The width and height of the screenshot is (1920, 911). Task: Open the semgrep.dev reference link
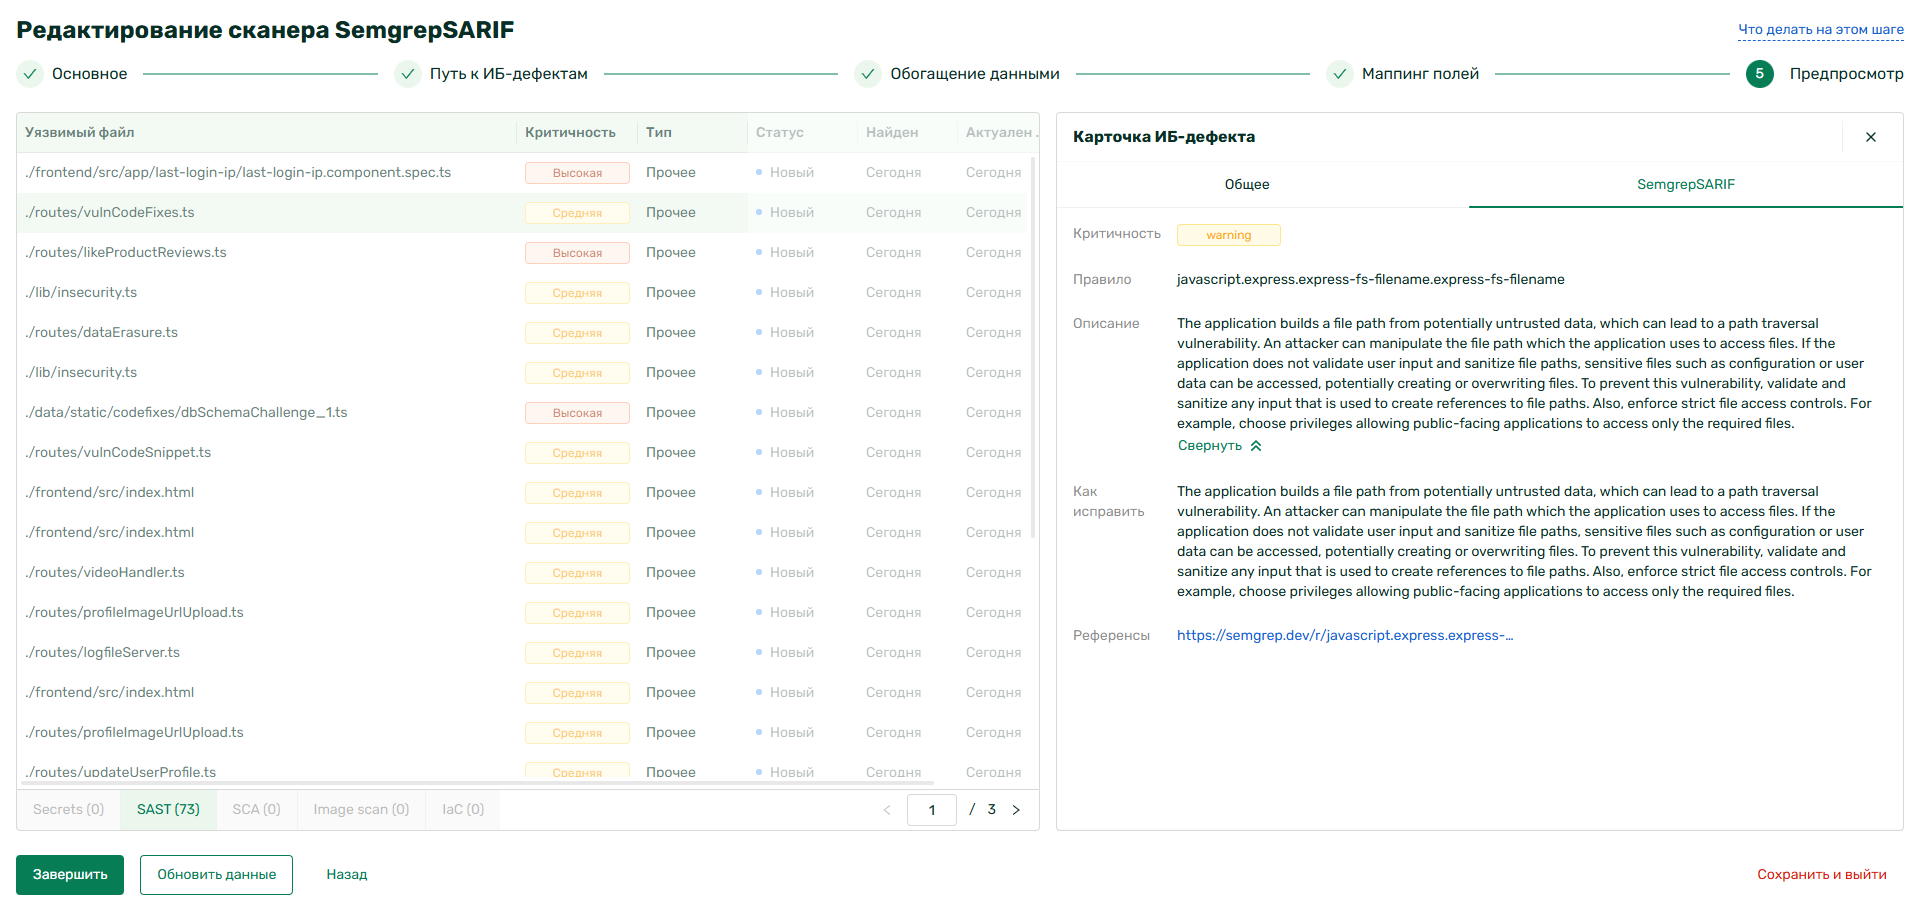coord(1345,636)
